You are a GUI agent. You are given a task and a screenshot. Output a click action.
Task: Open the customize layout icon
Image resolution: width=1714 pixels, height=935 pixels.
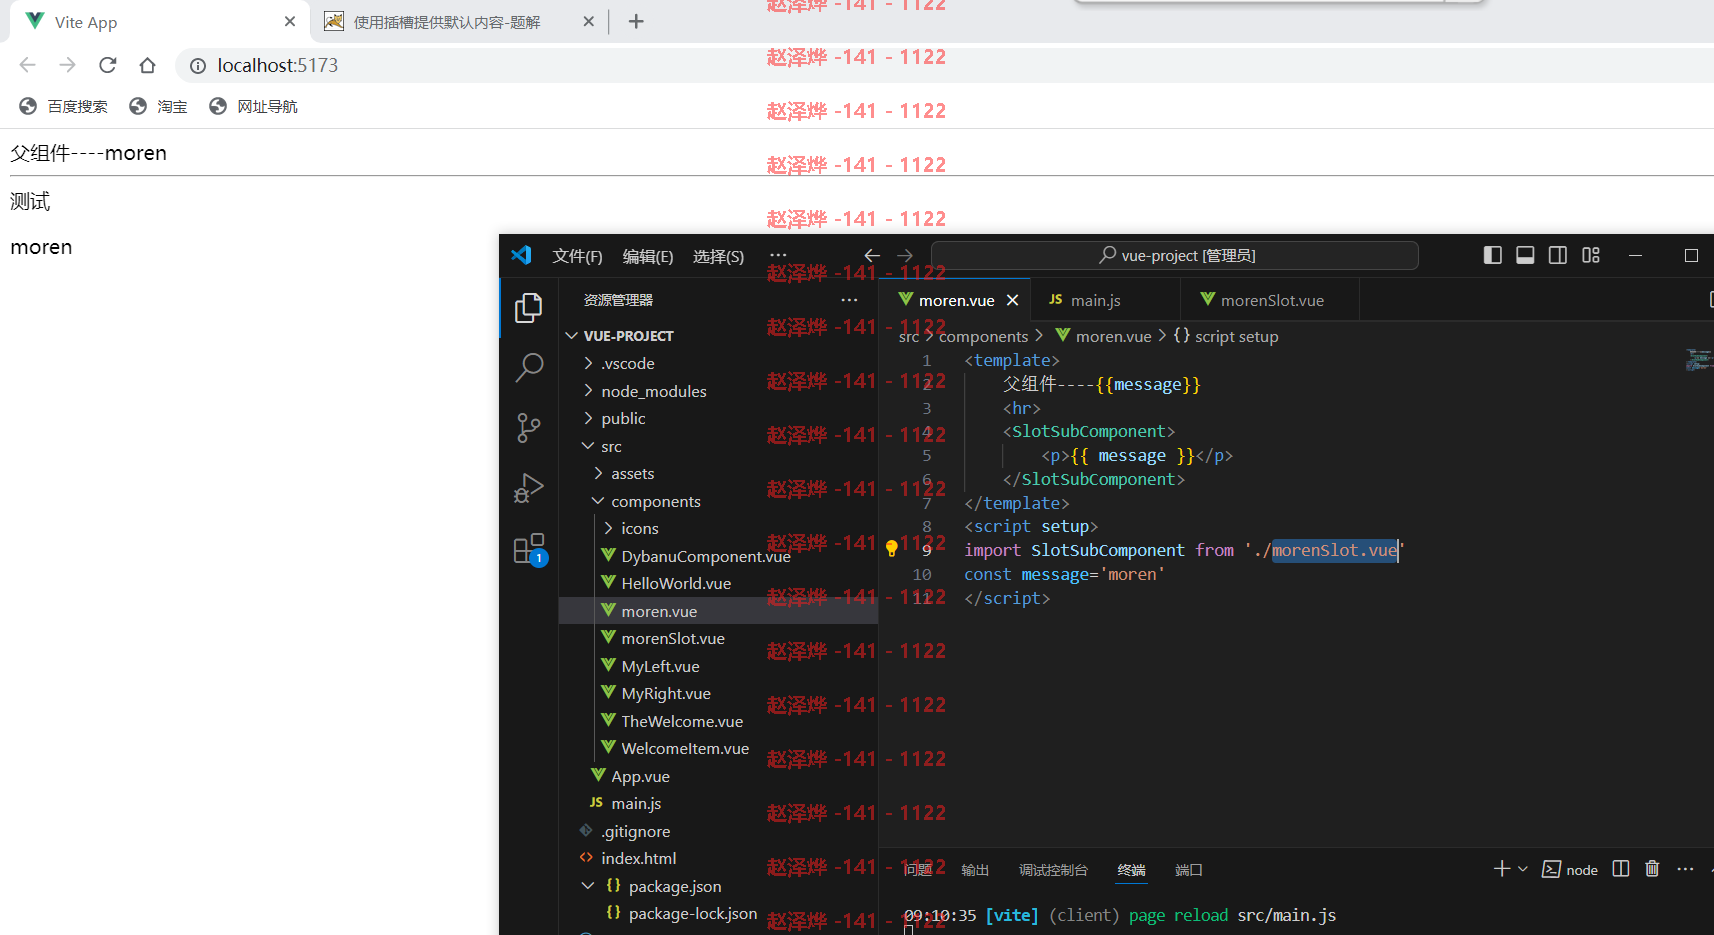1591,255
